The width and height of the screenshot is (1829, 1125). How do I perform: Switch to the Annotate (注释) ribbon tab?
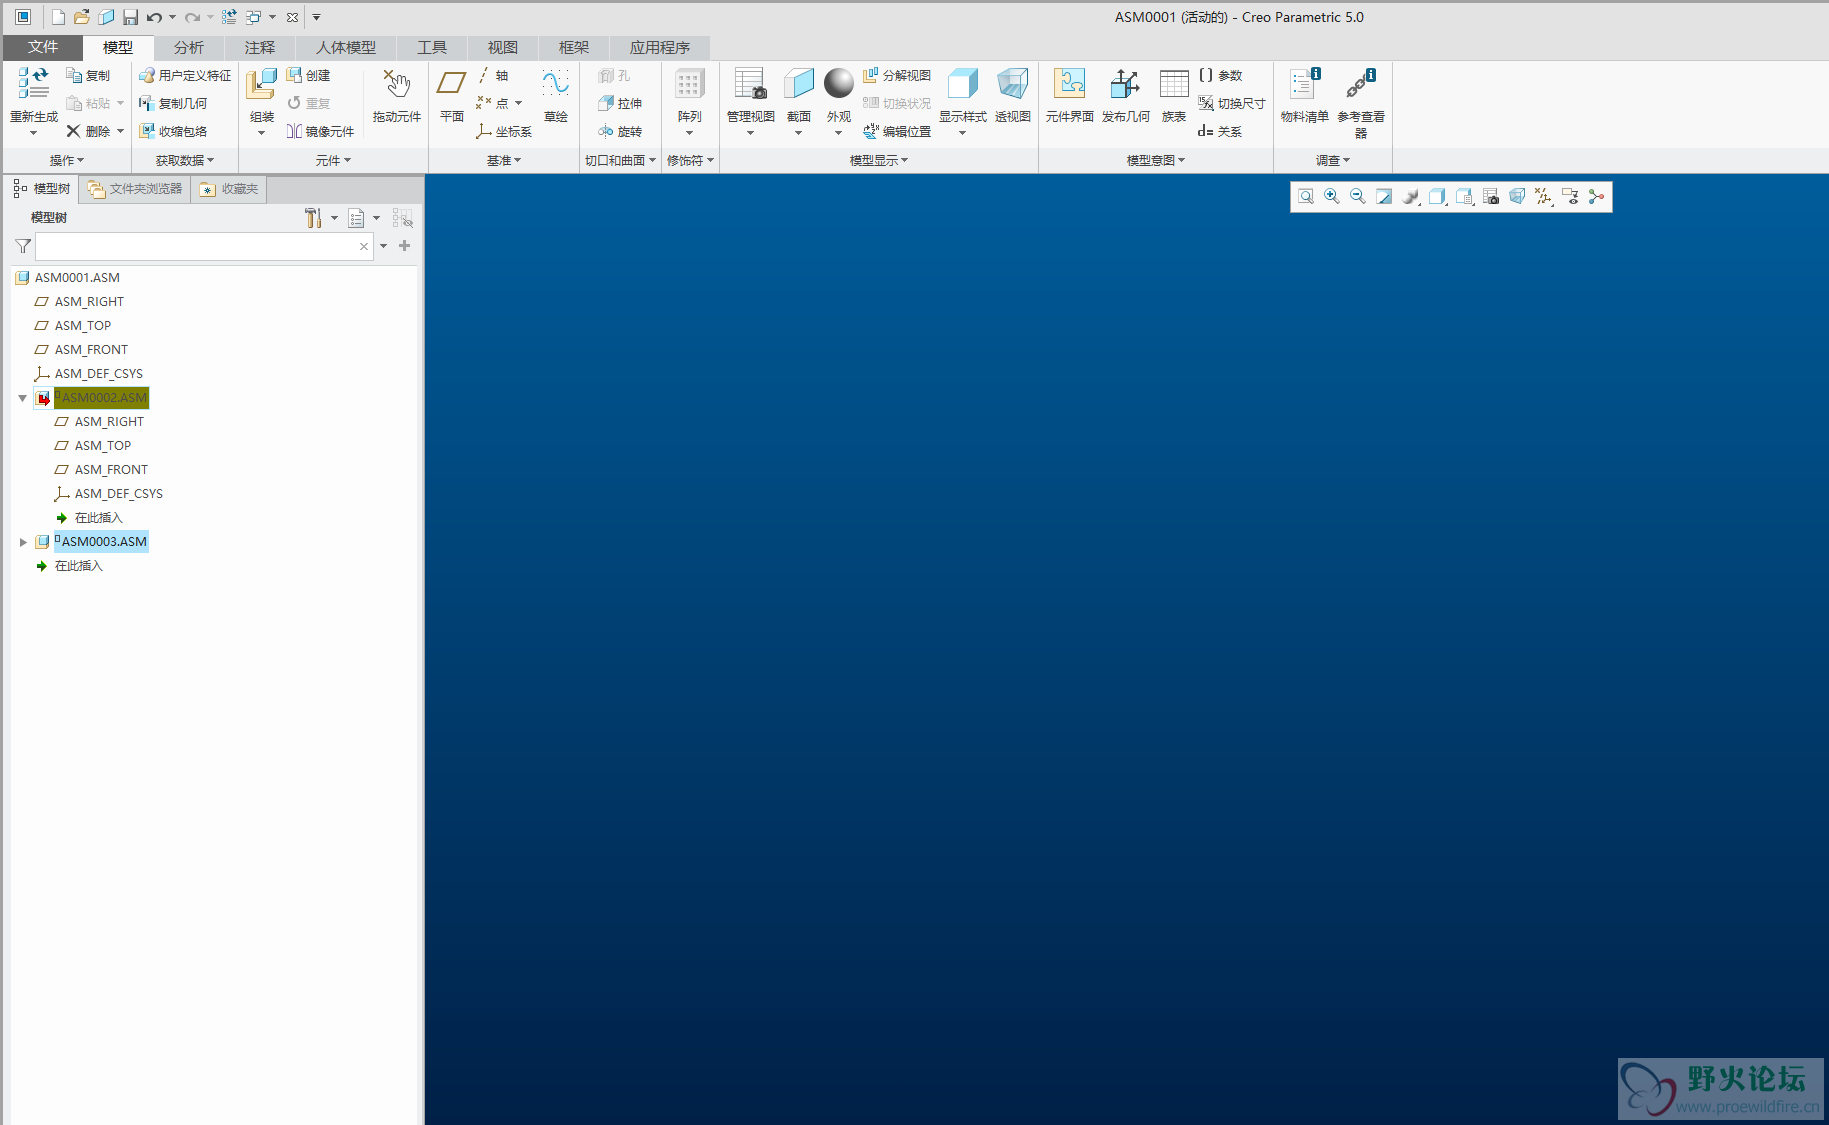259,47
